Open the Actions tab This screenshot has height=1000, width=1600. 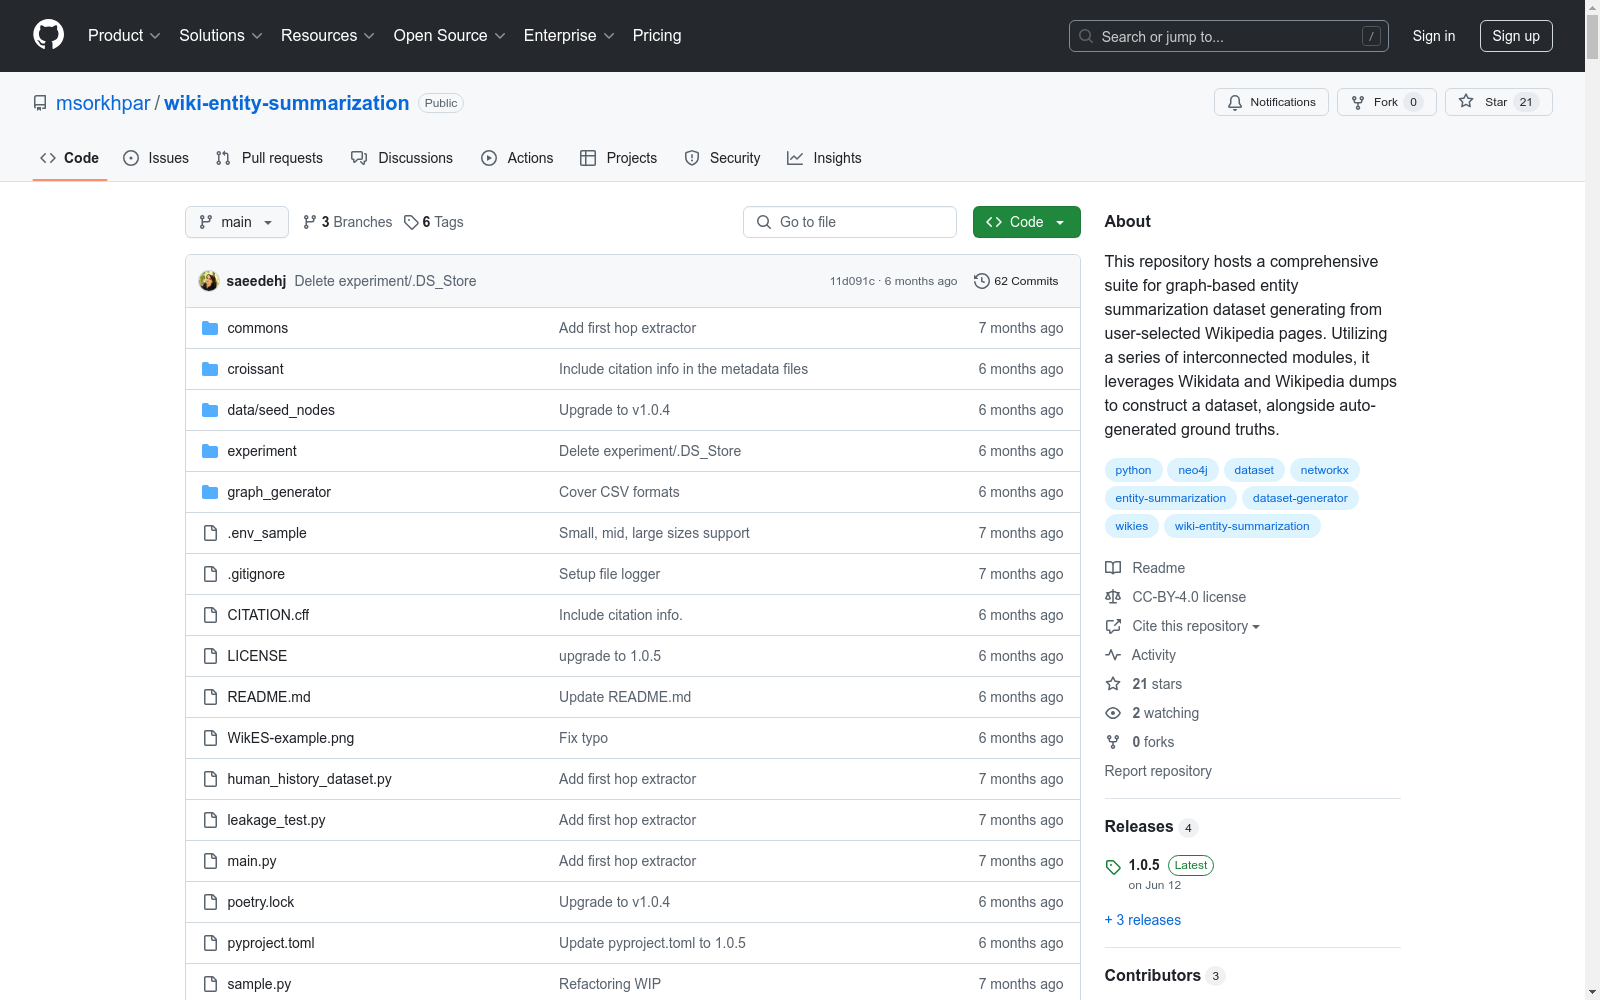(517, 158)
